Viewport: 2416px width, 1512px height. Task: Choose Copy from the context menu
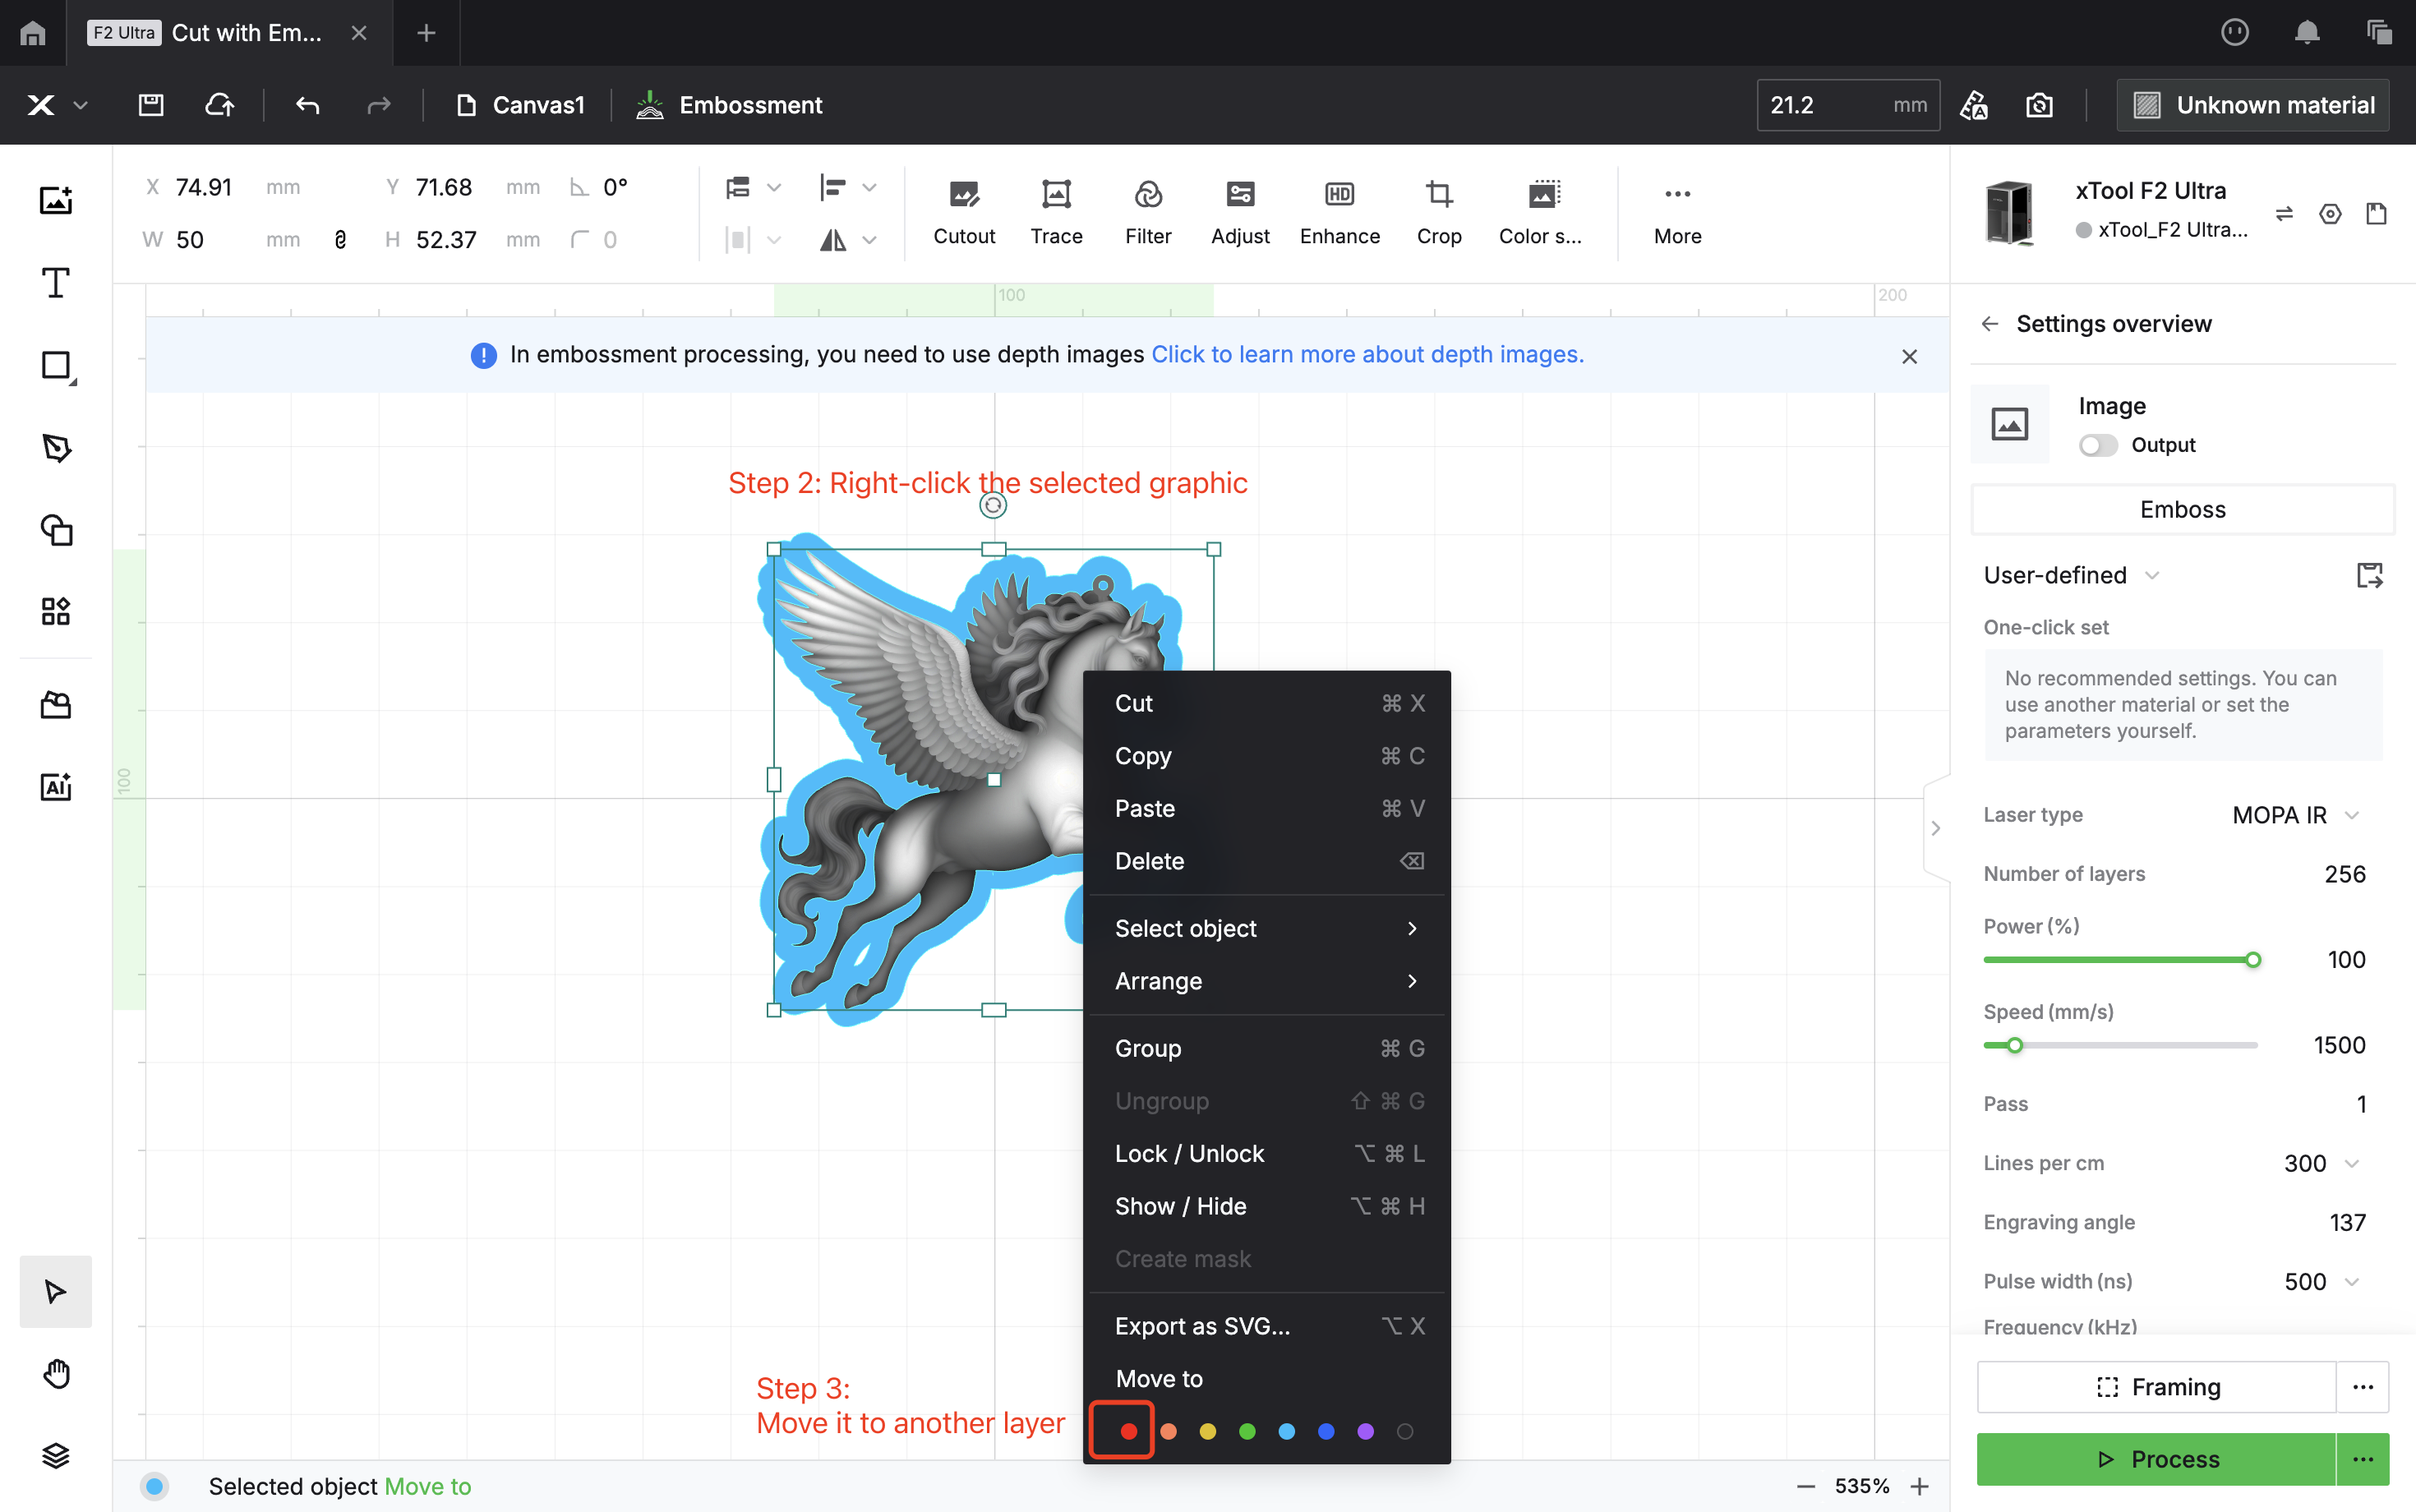pos(1267,756)
